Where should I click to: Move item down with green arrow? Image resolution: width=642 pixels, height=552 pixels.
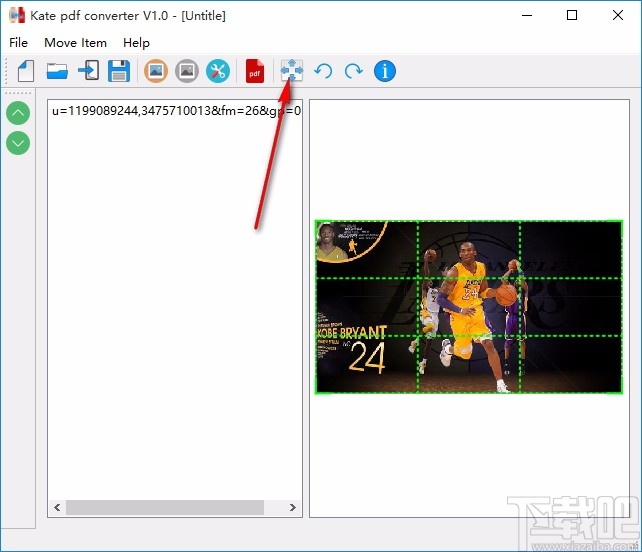tap(18, 143)
